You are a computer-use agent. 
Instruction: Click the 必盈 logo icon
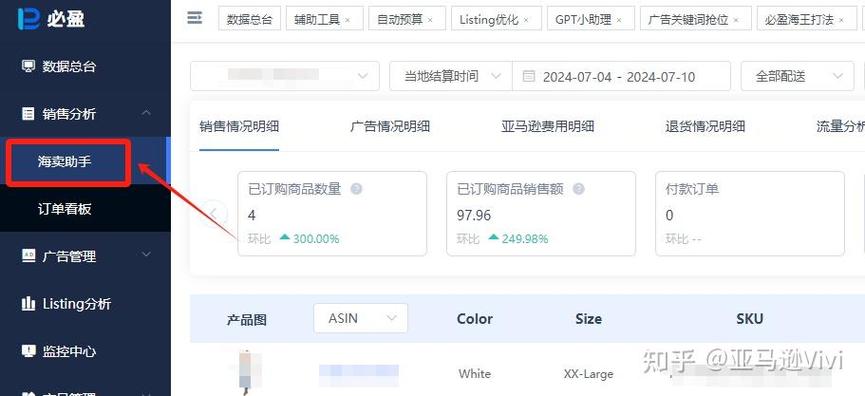[x=29, y=18]
